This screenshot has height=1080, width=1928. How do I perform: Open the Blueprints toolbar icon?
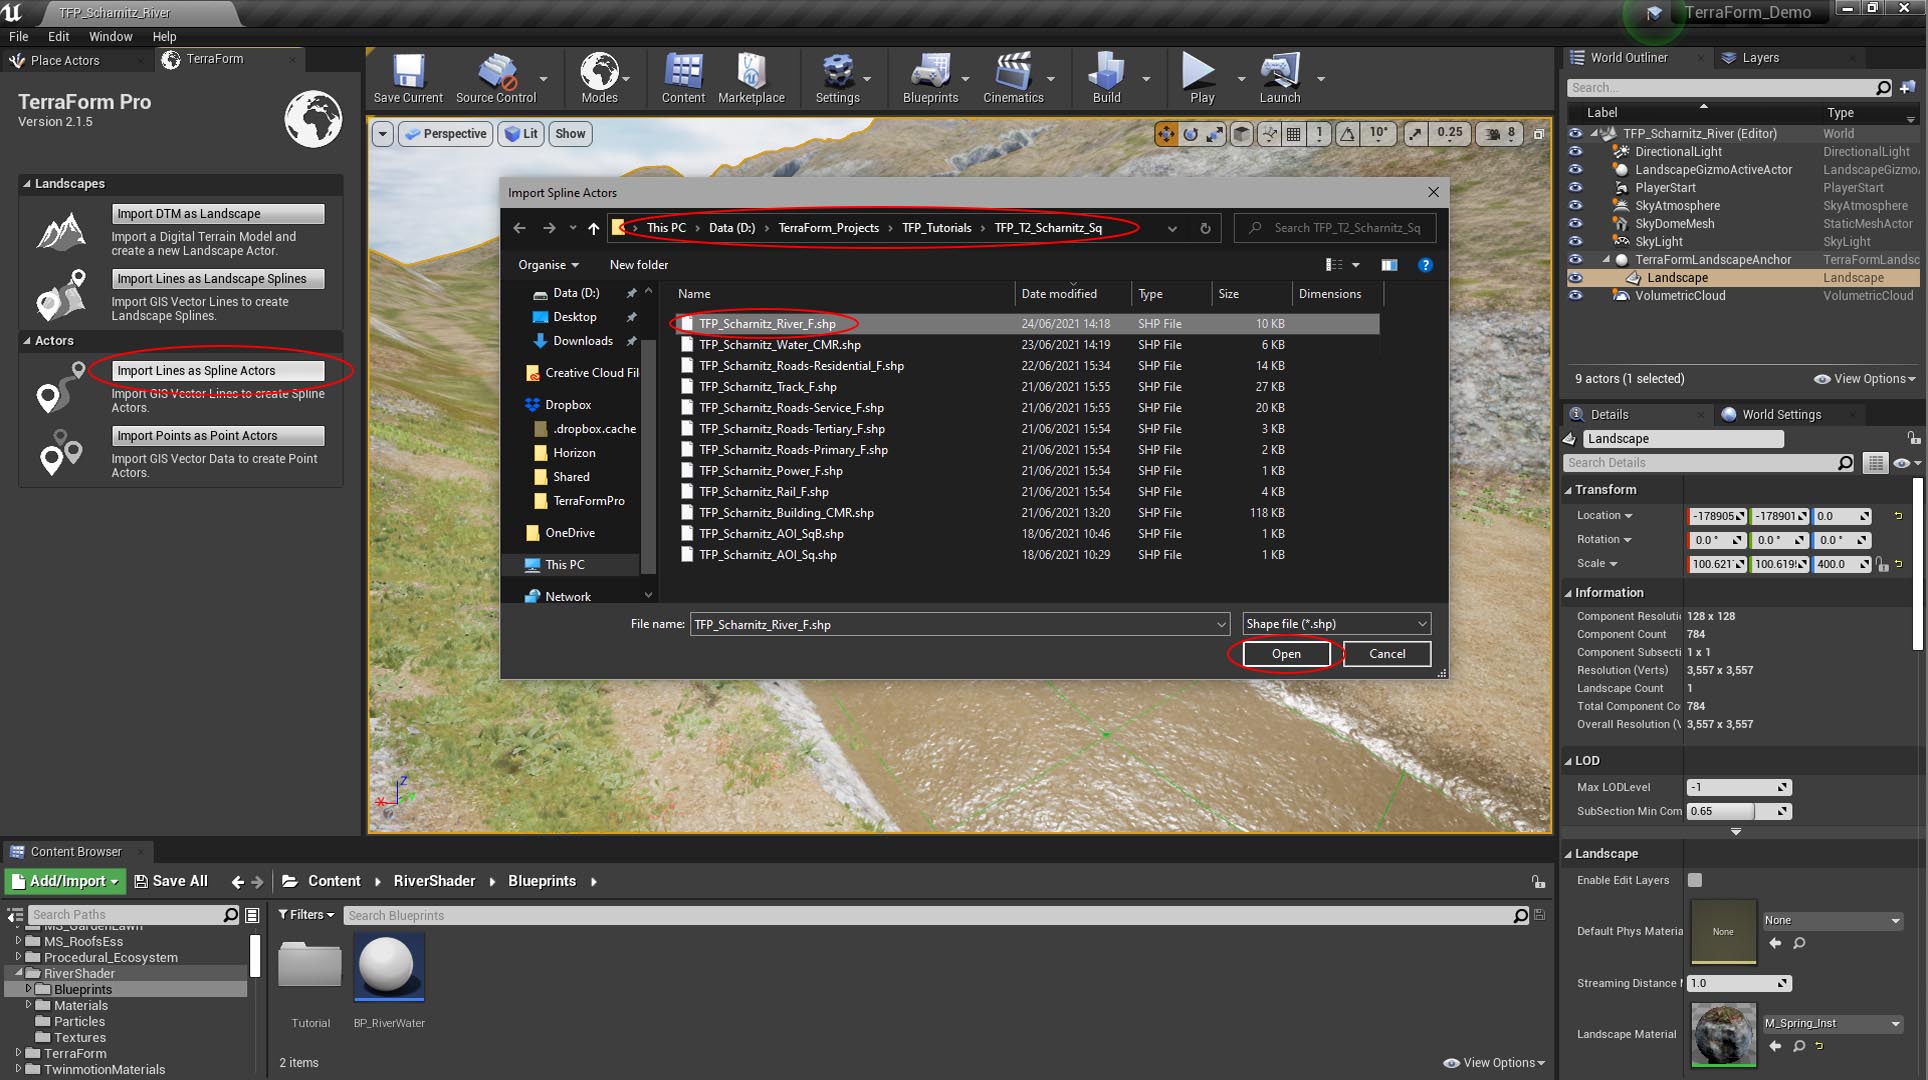pyautogui.click(x=930, y=78)
